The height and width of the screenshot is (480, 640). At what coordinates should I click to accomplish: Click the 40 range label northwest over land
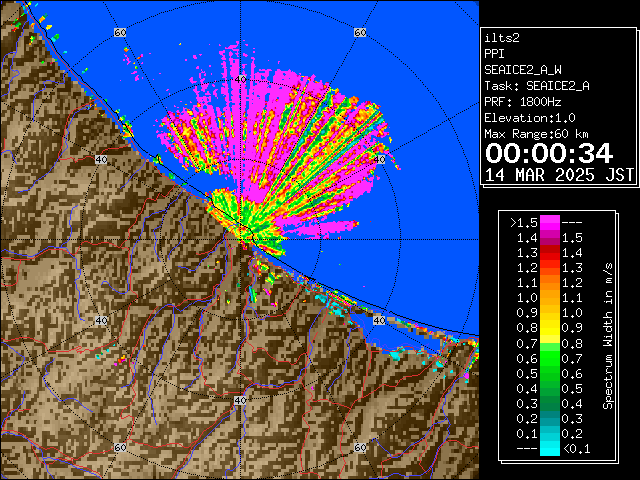point(101,159)
